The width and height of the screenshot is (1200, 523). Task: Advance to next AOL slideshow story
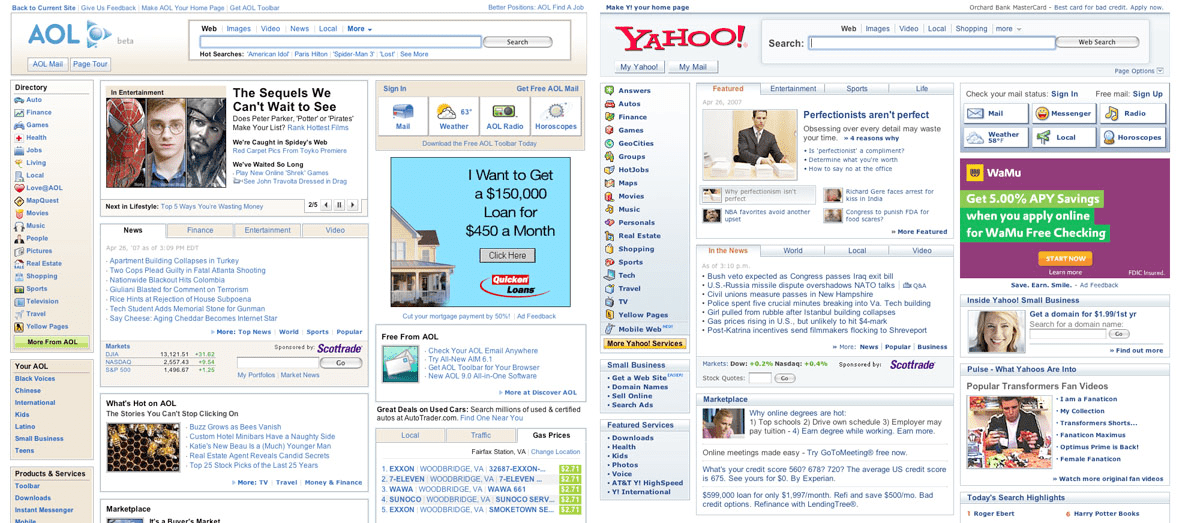tap(354, 205)
